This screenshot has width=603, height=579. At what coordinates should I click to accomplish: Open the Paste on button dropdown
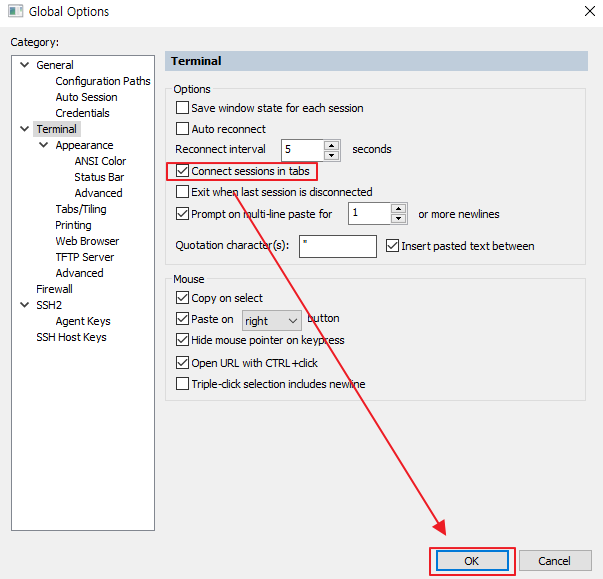272,321
